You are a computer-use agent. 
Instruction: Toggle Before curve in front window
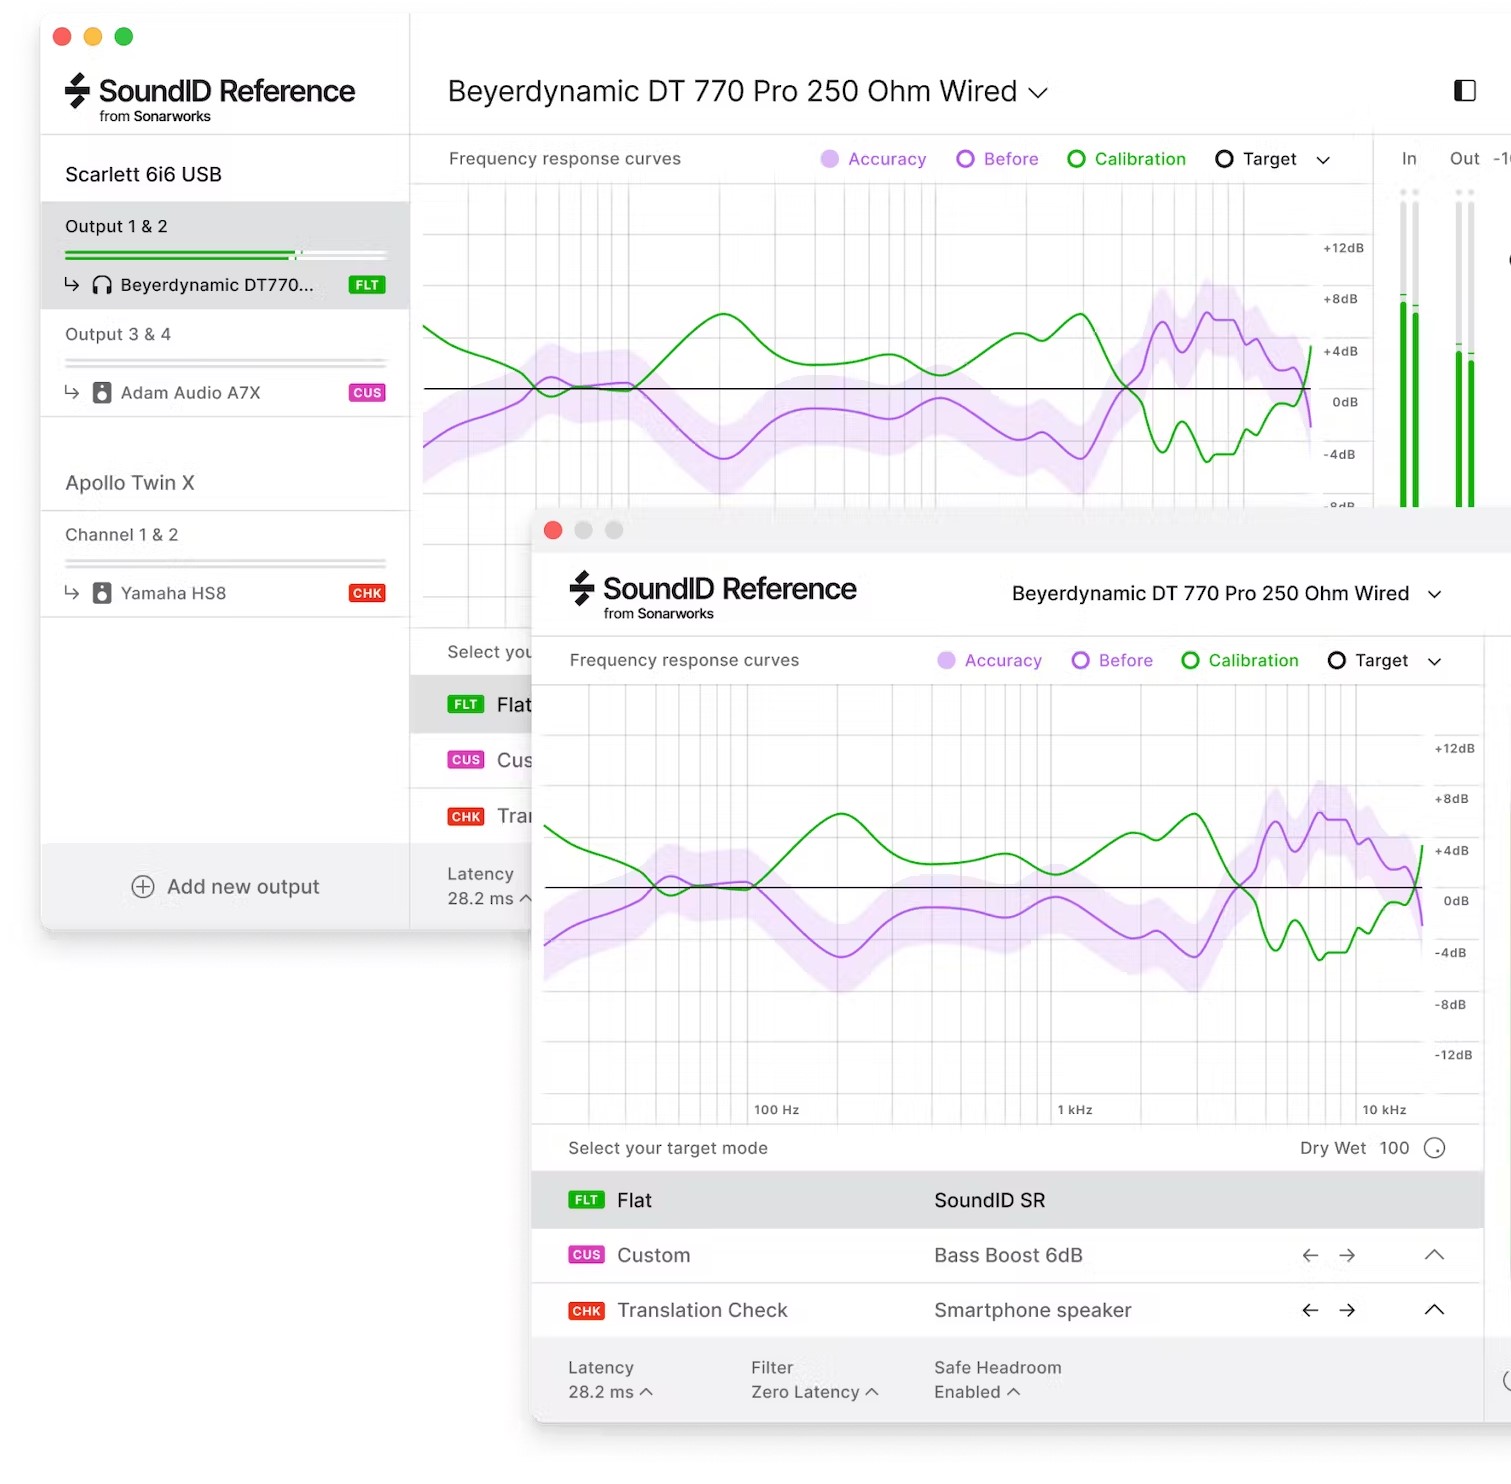1112,660
